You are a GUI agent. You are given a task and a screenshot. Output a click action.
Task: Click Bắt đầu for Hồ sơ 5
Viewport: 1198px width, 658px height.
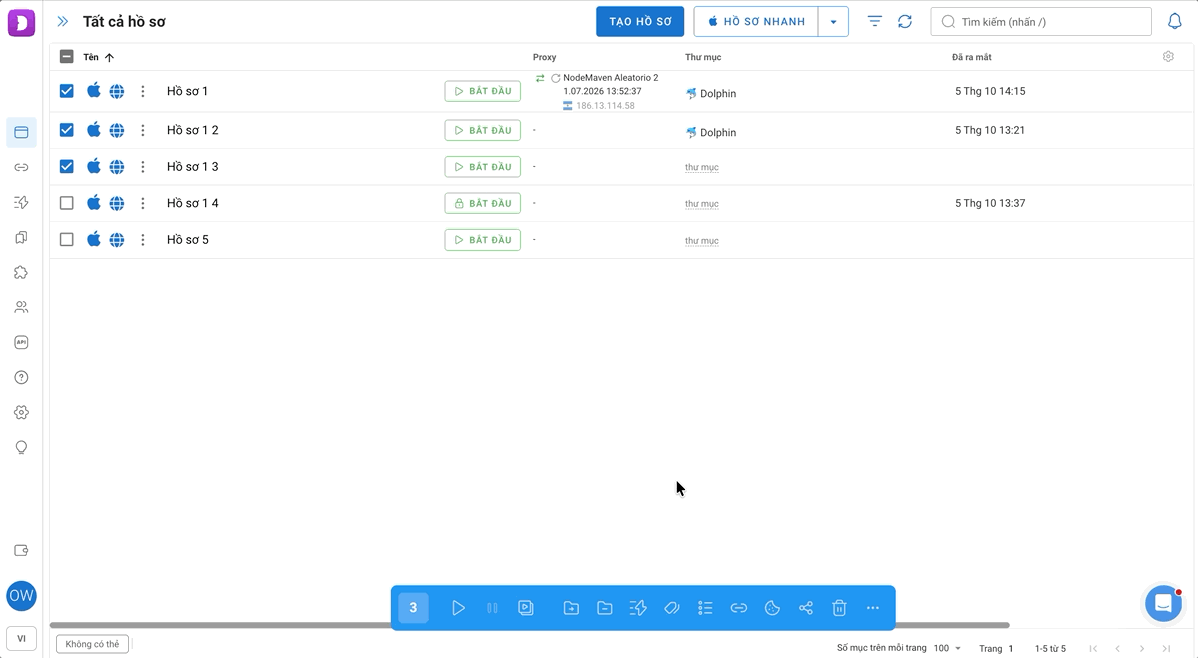[x=483, y=240]
